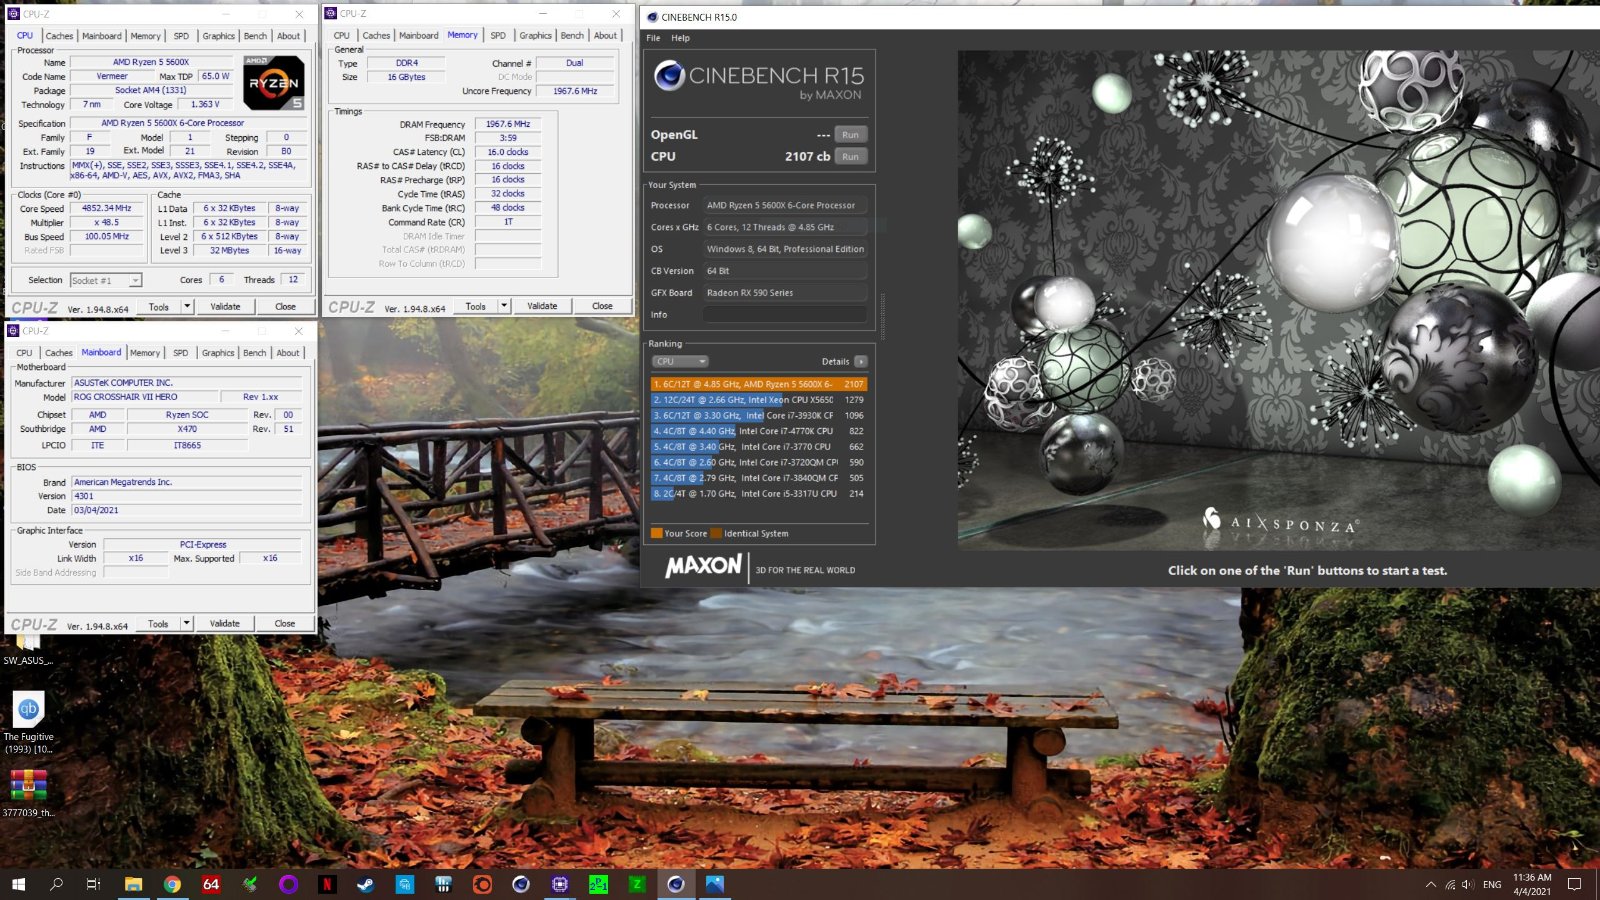Expand Tools arrow in CPU-Z Memory window

(504, 306)
